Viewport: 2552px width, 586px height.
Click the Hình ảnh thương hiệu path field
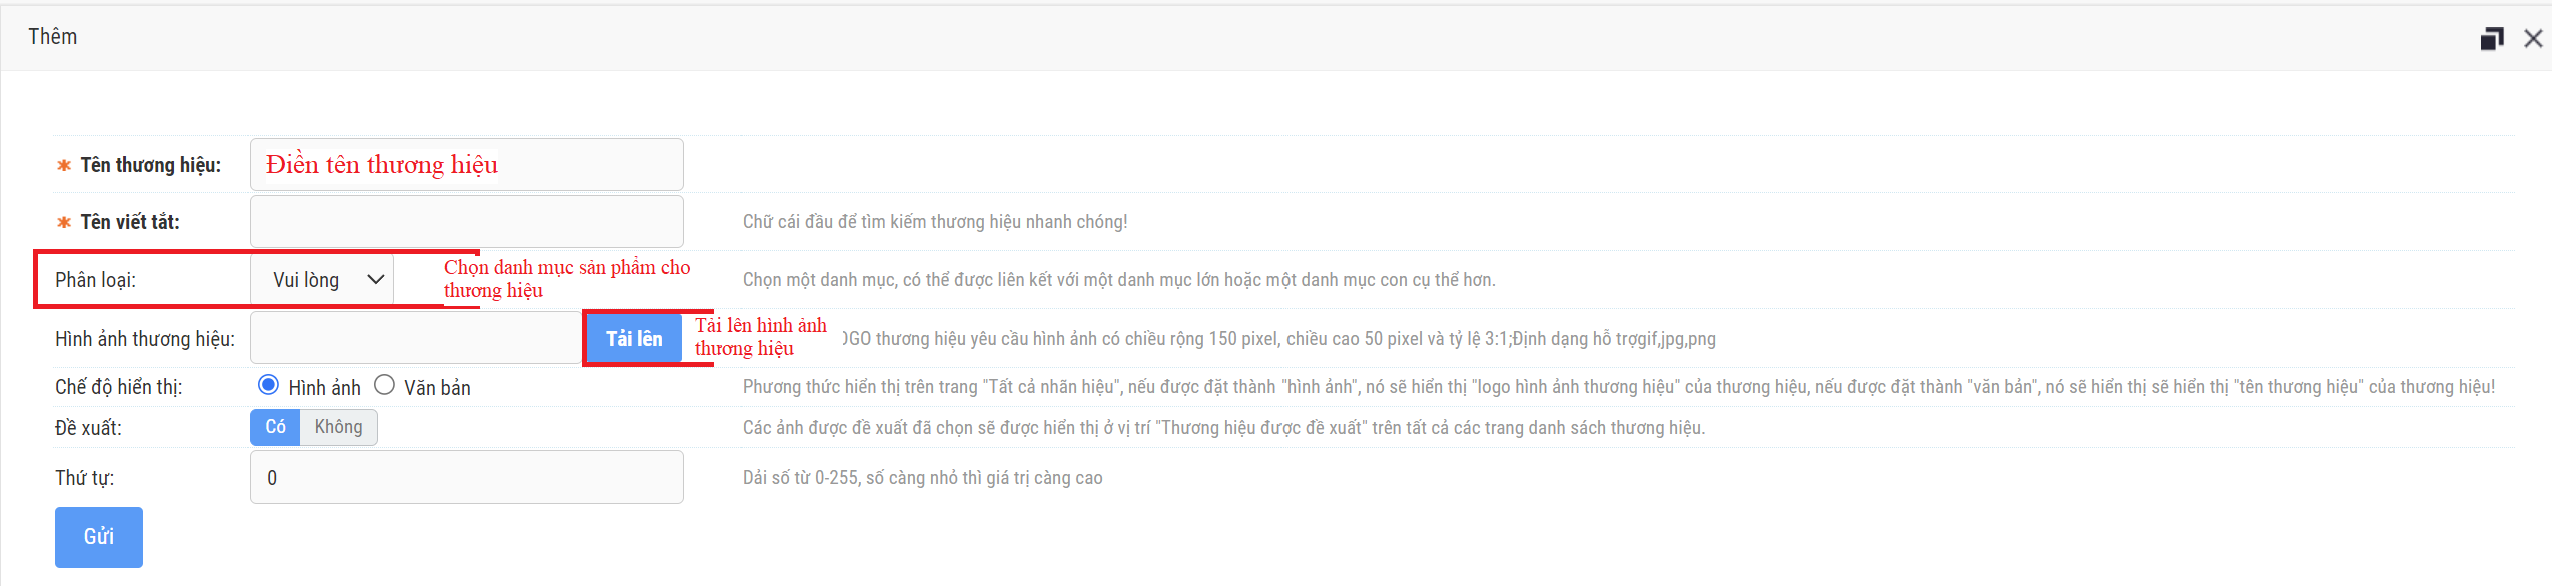[416, 338]
